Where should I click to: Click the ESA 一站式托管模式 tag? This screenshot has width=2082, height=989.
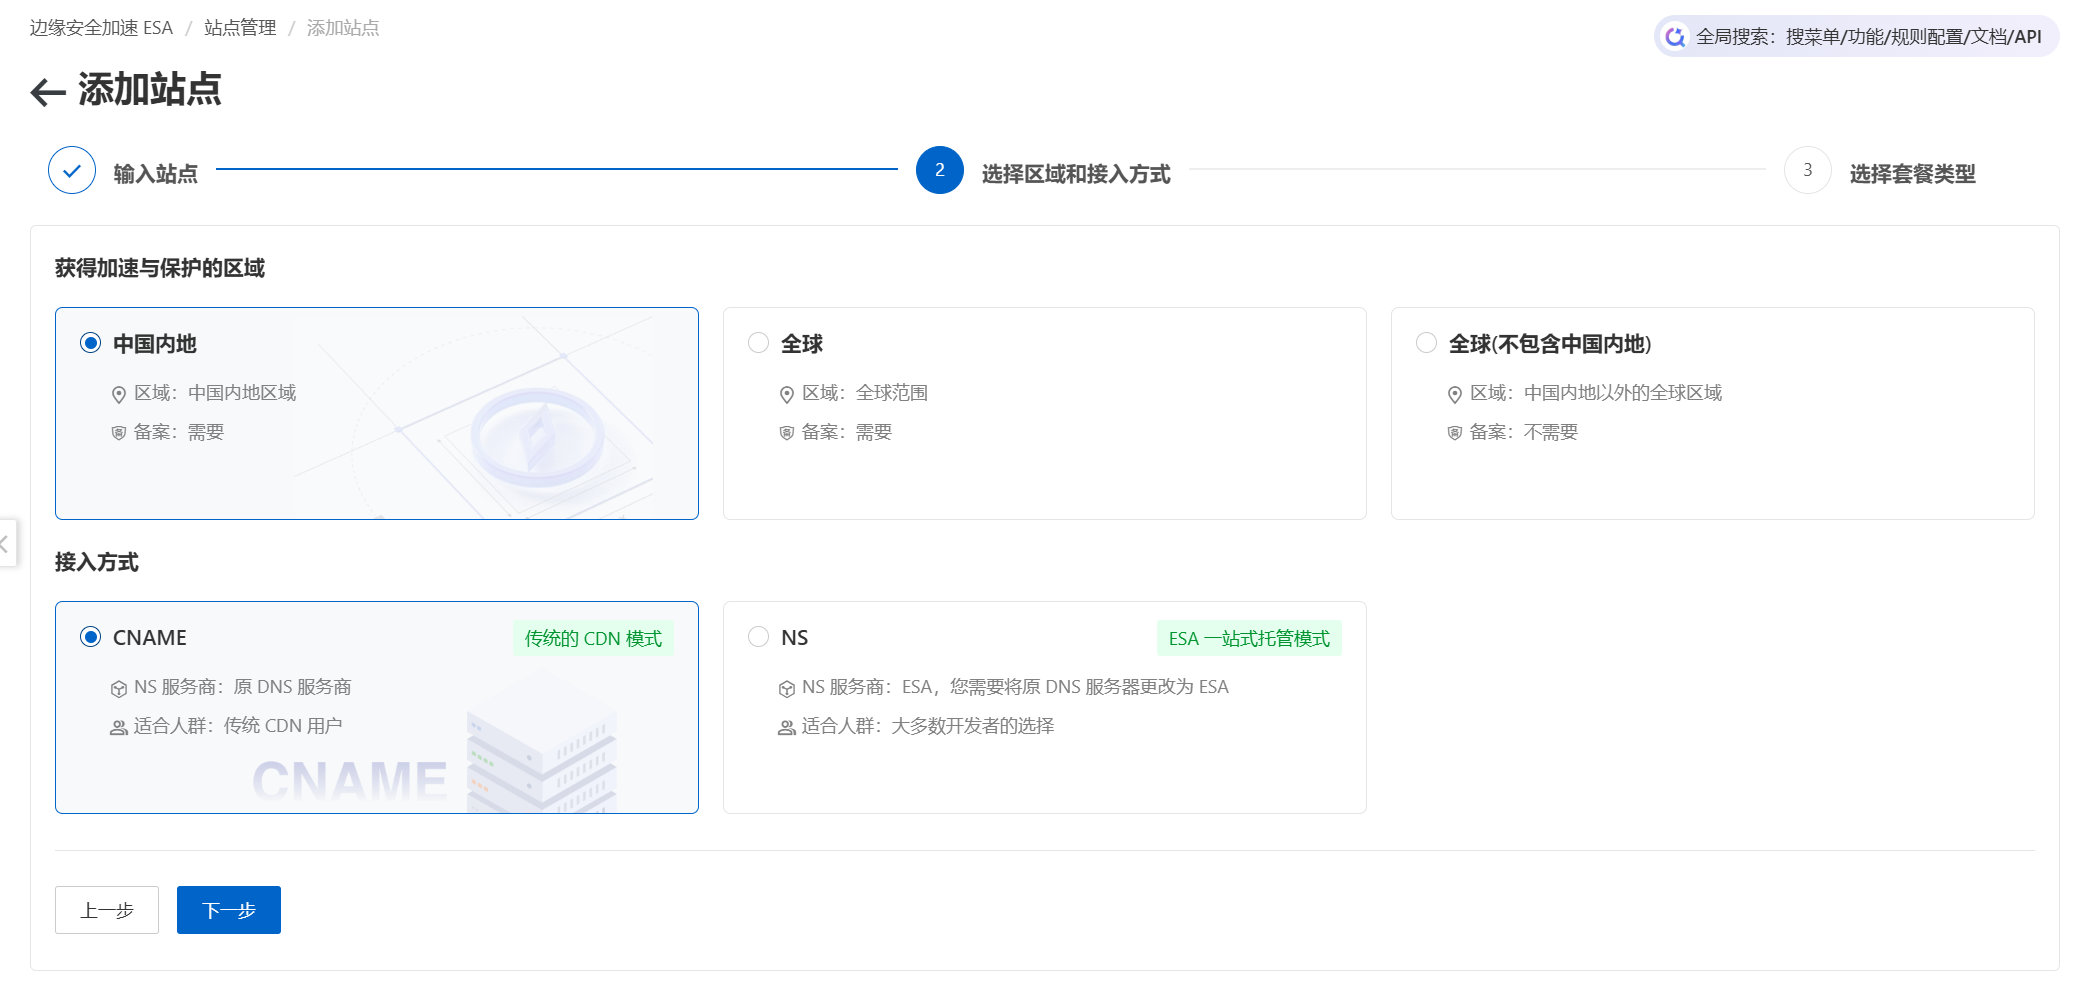point(1249,638)
